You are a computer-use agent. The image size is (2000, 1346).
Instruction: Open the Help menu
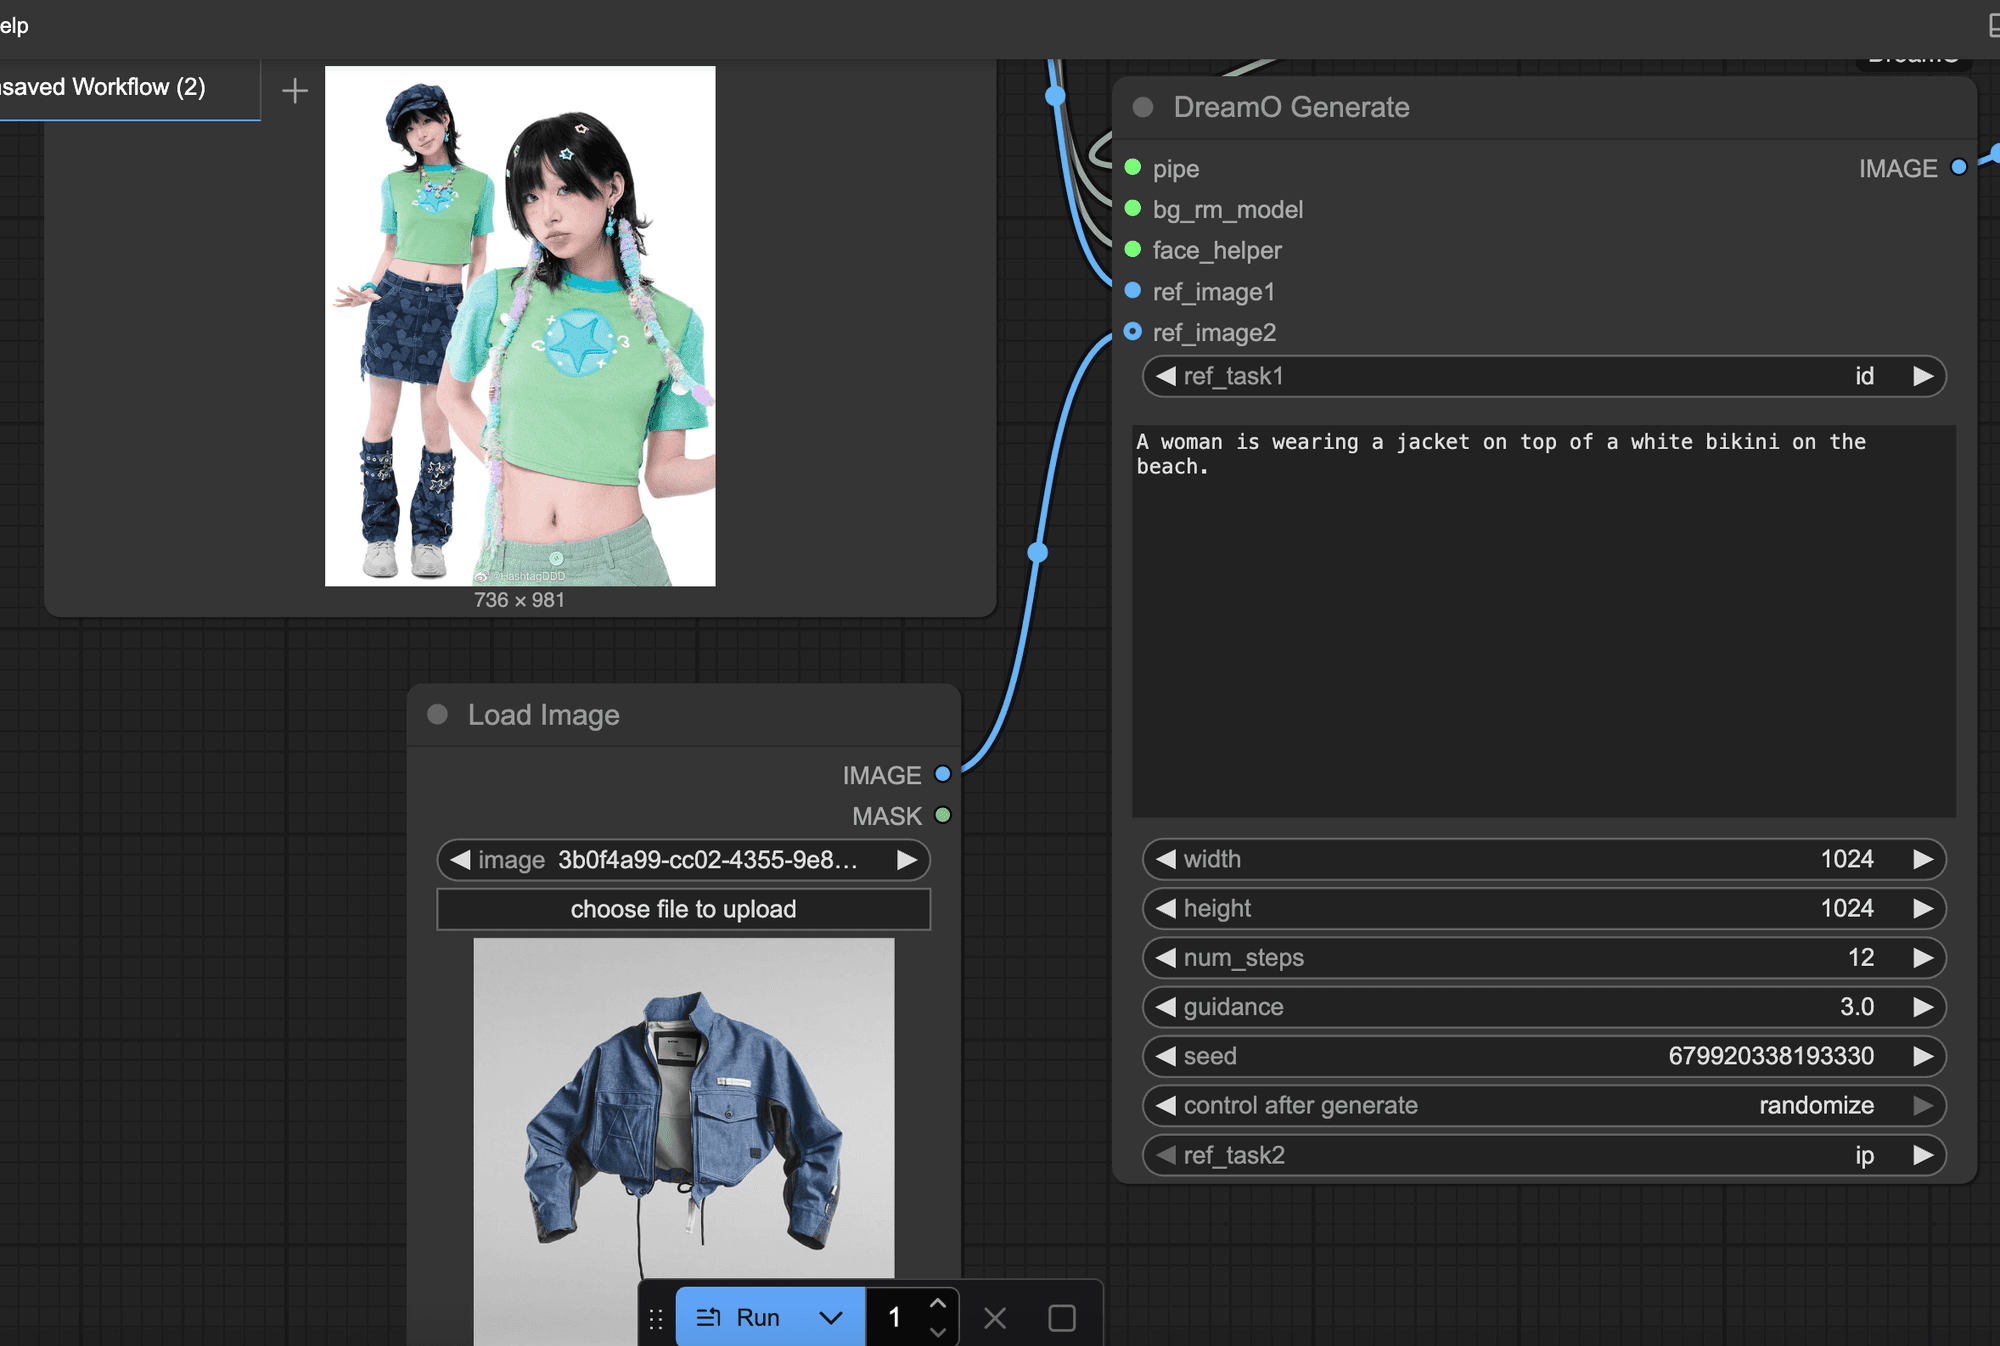pyautogui.click(x=13, y=25)
